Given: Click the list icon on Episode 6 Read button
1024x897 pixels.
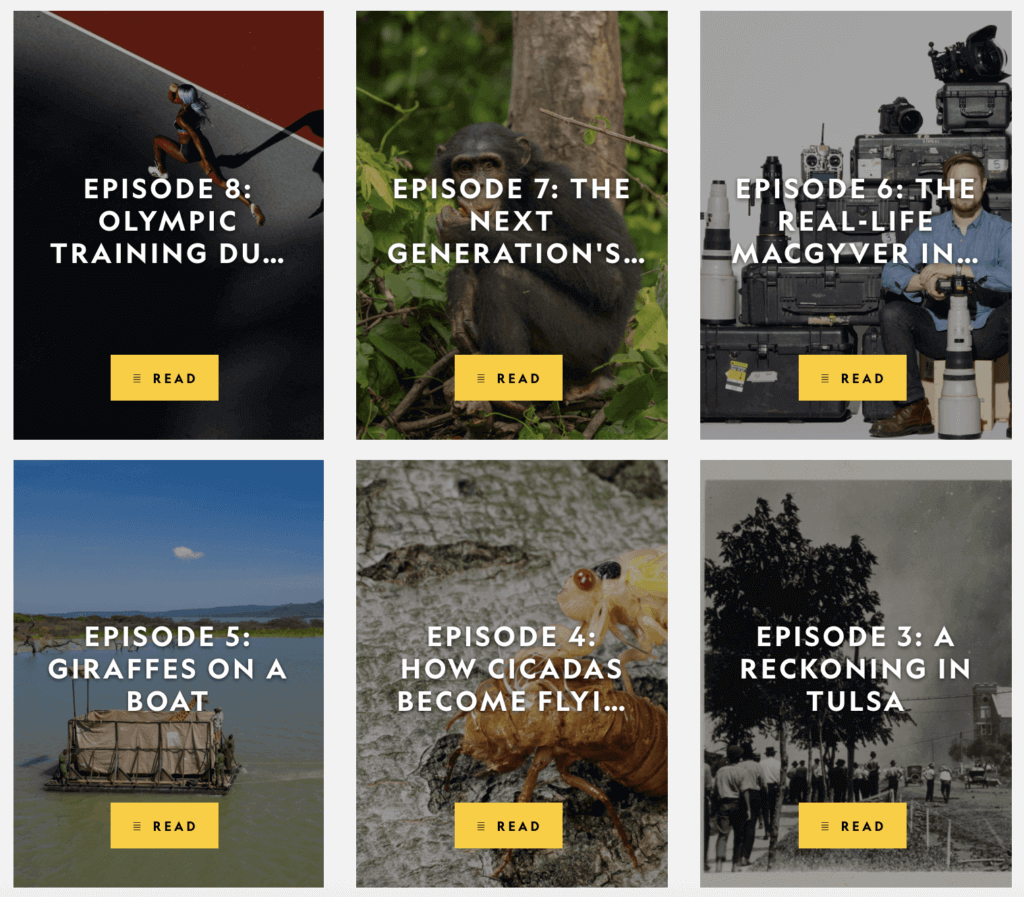Looking at the screenshot, I should [825, 379].
